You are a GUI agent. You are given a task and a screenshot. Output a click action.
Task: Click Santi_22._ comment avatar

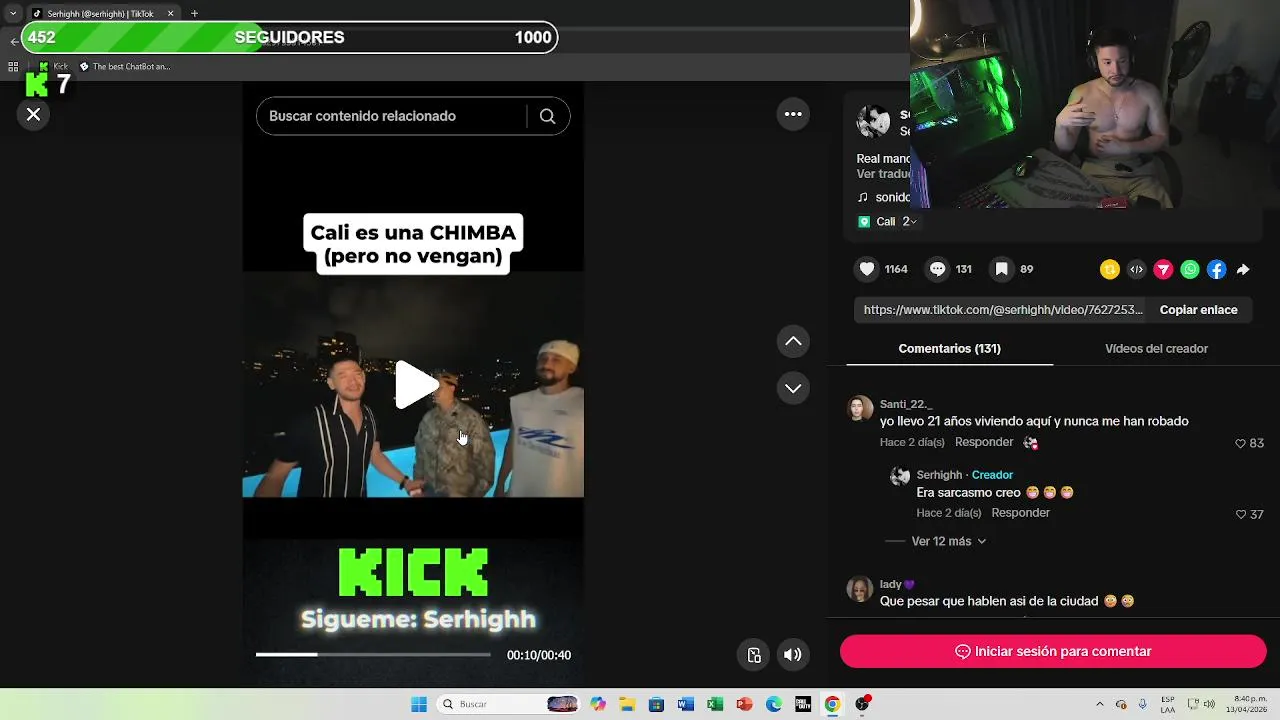[x=860, y=409]
